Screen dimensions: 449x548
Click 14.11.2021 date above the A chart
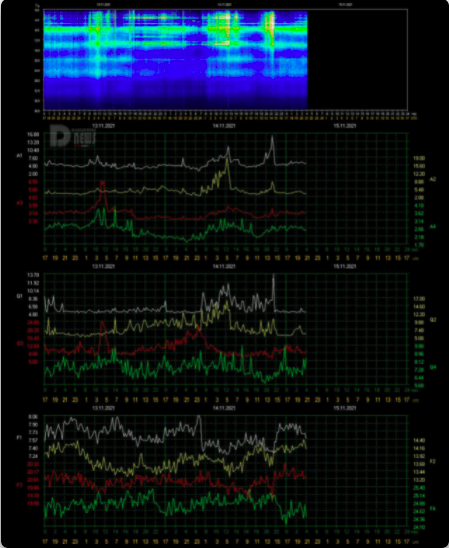224,126
